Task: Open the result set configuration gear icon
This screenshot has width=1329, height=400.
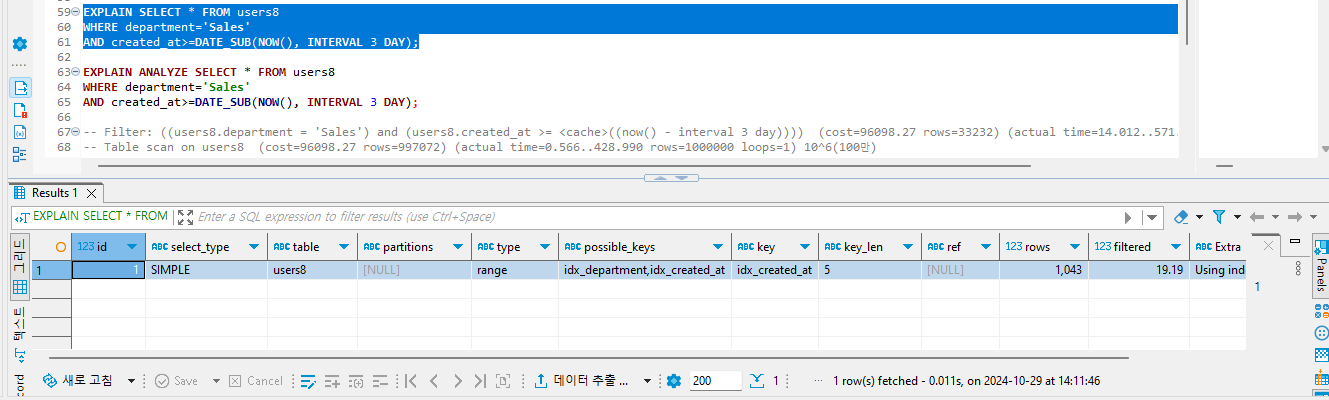Action: (674, 381)
